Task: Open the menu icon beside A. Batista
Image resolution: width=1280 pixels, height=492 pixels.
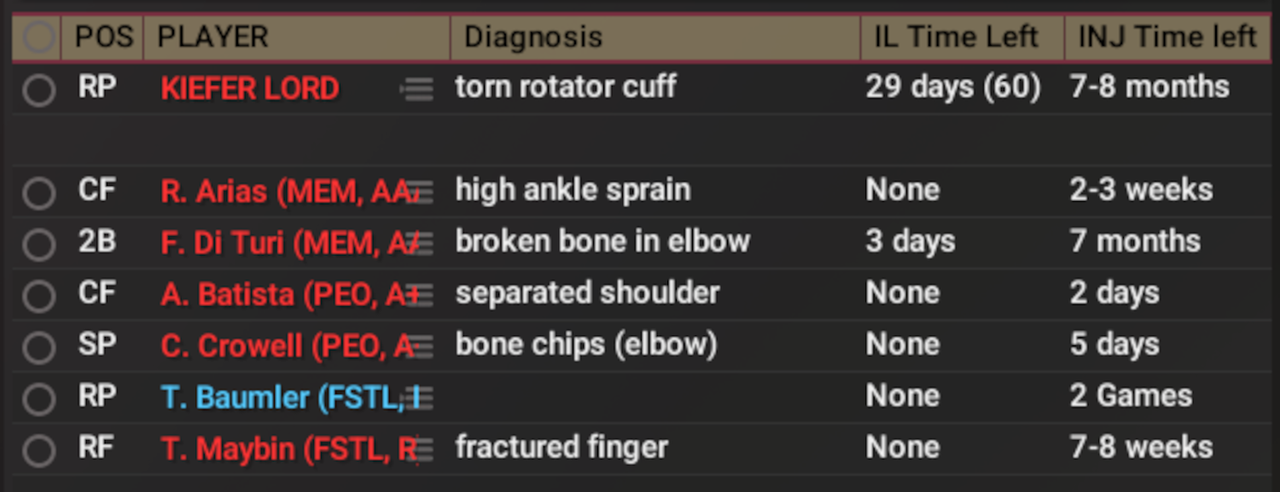Action: click(x=421, y=295)
